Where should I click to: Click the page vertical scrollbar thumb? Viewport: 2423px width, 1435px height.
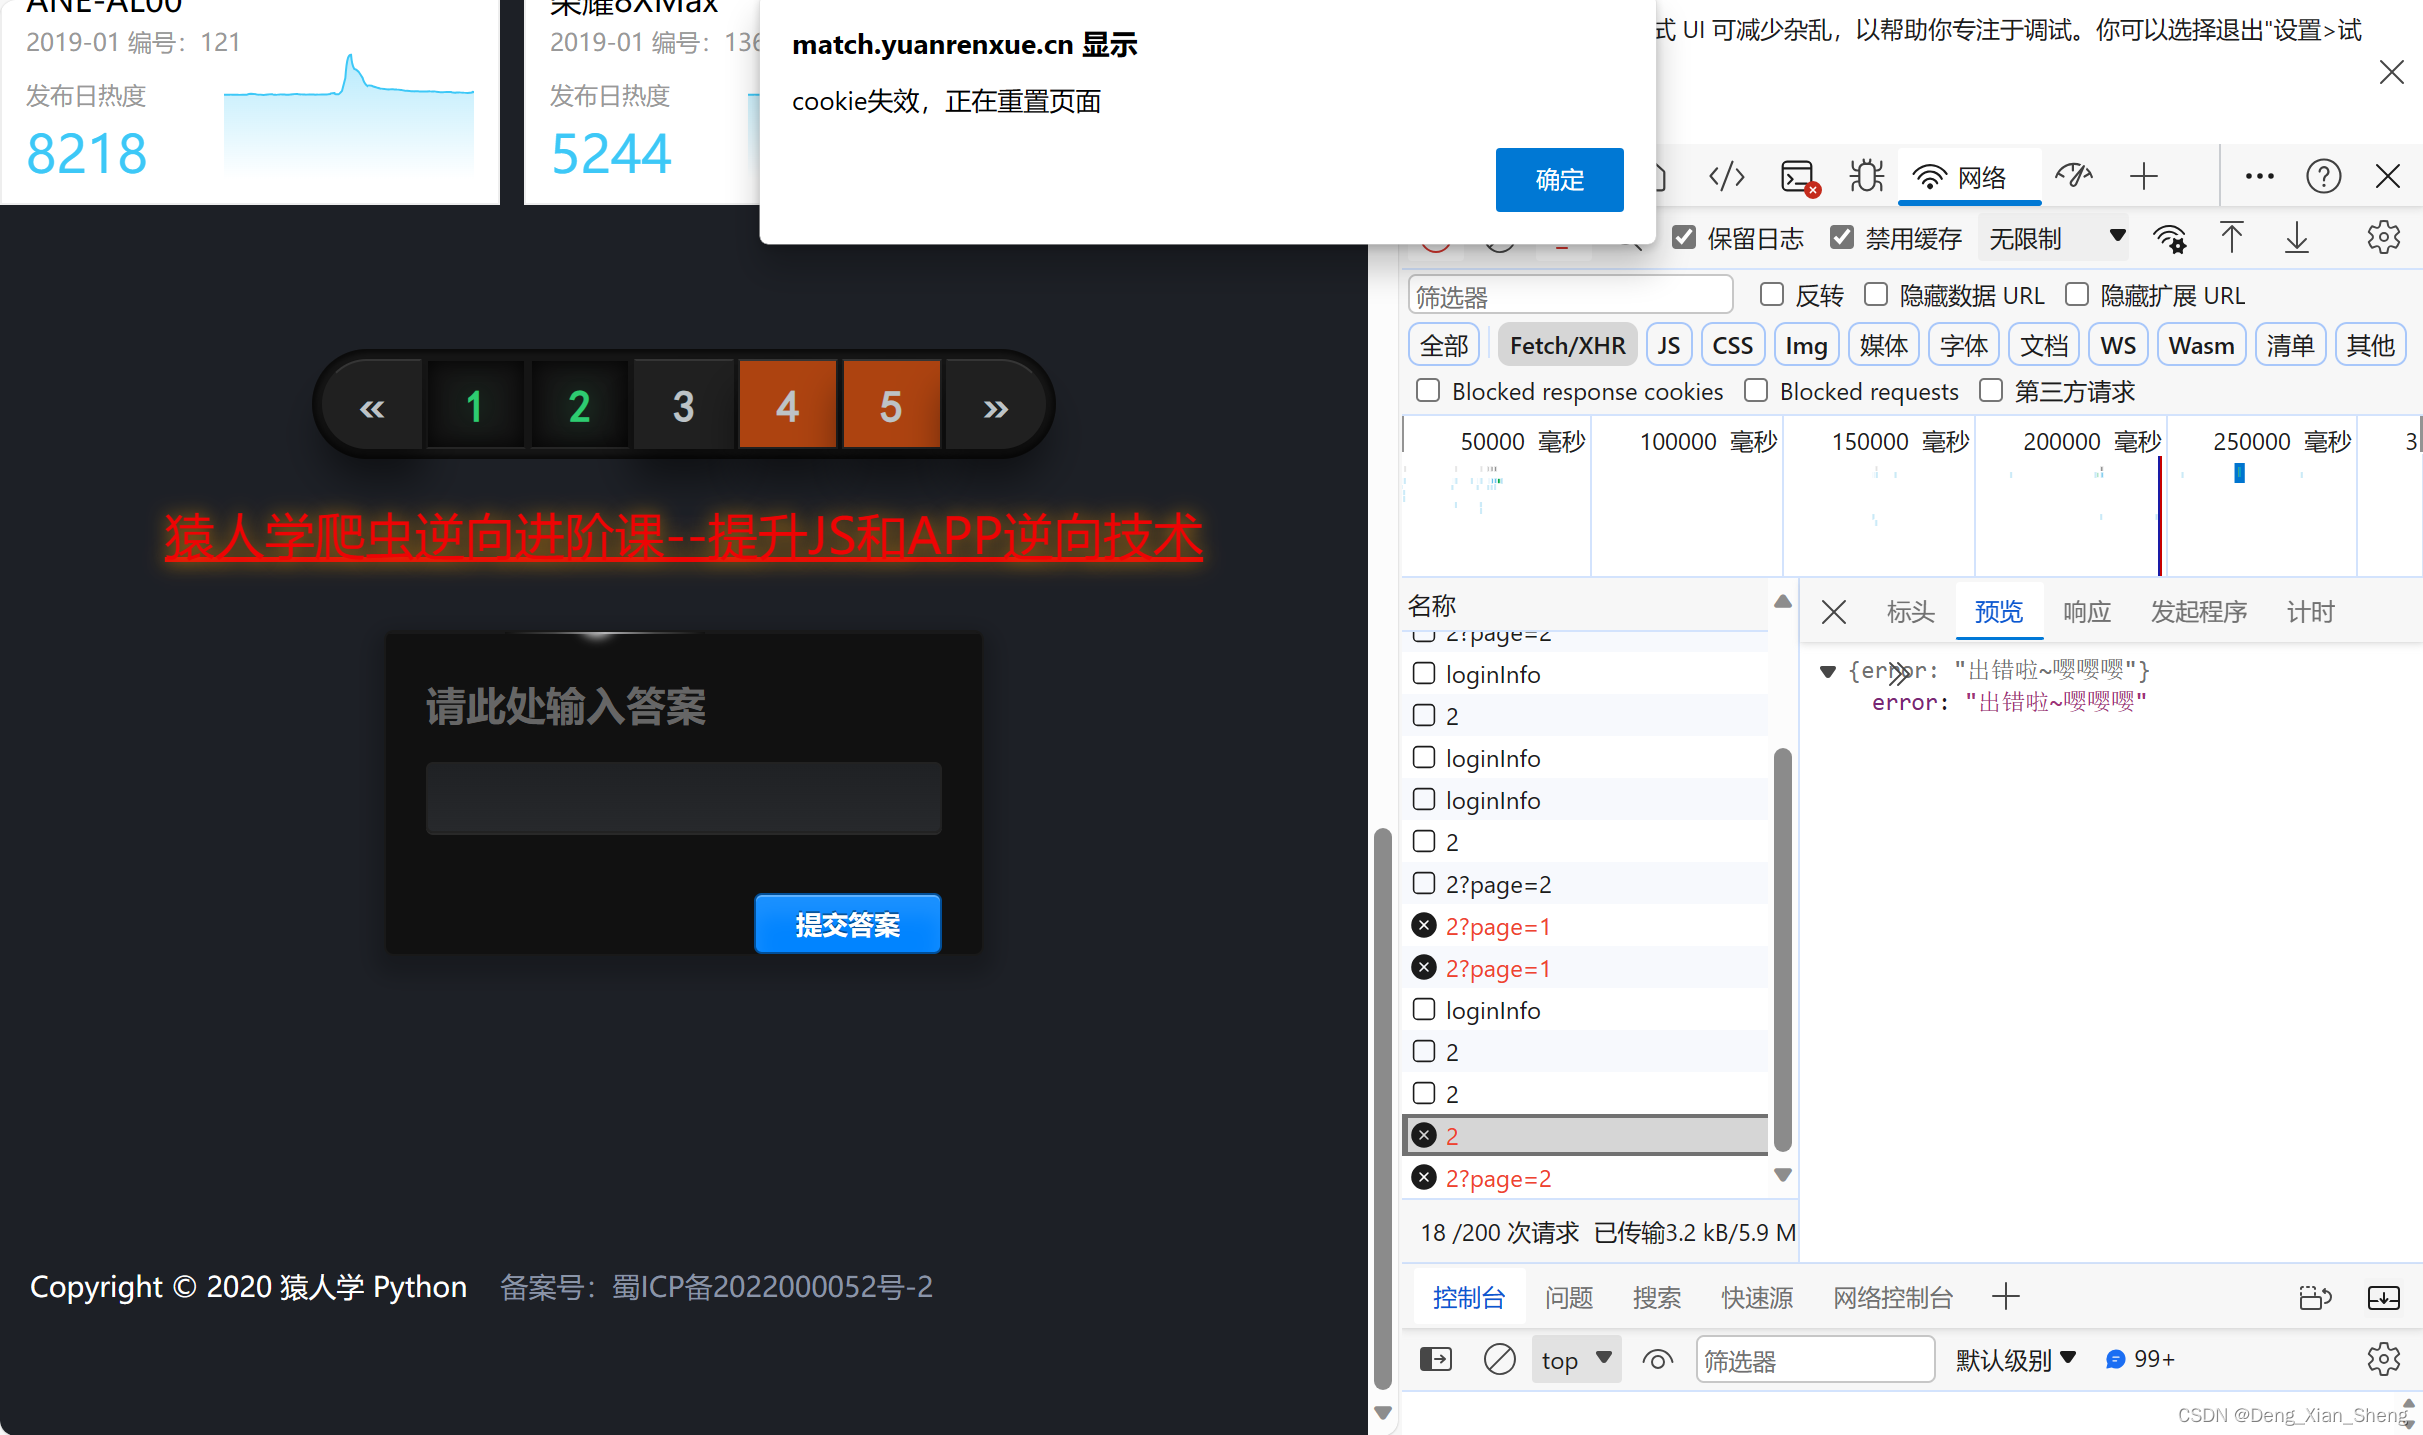pyautogui.click(x=1382, y=1110)
